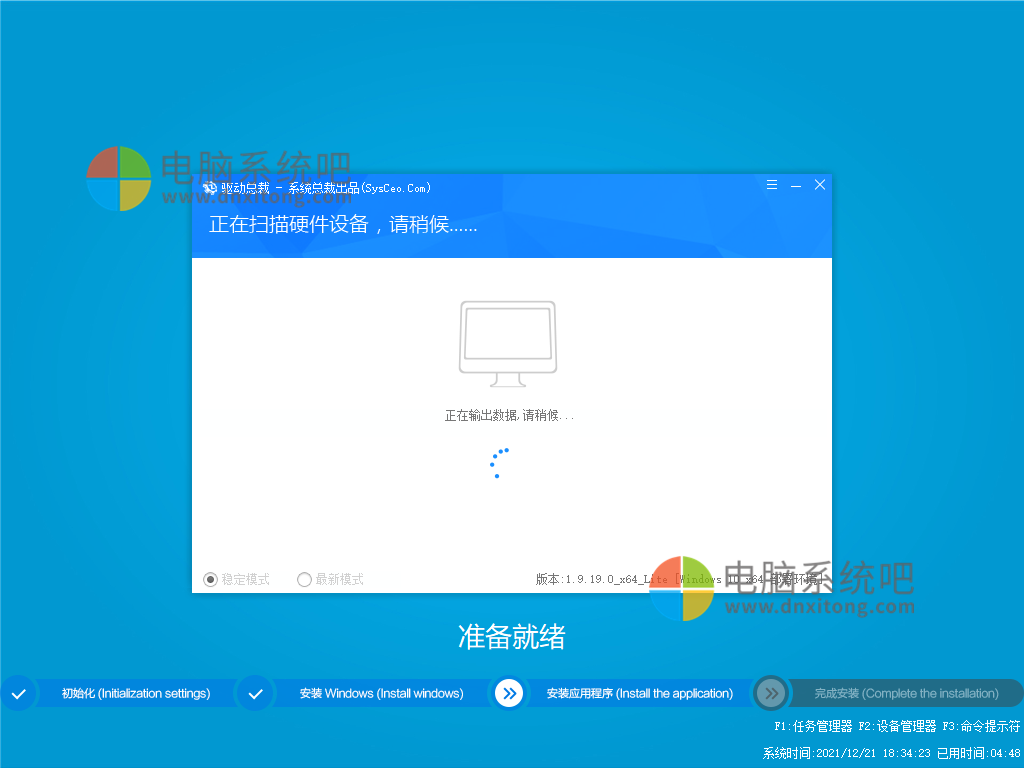This screenshot has width=1024, height=768.
Task: Click the double-arrow icon before 安装应用程序
Action: pos(509,693)
